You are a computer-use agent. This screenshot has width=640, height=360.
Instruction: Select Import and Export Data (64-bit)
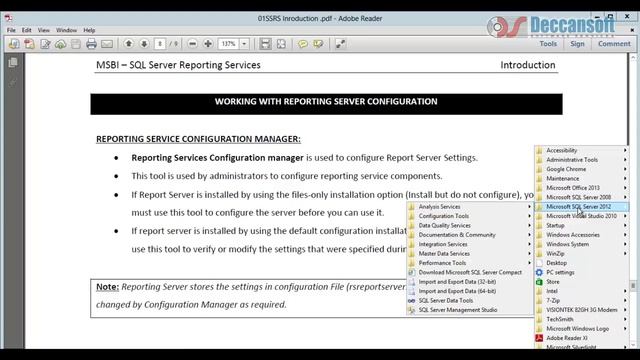[470, 291]
